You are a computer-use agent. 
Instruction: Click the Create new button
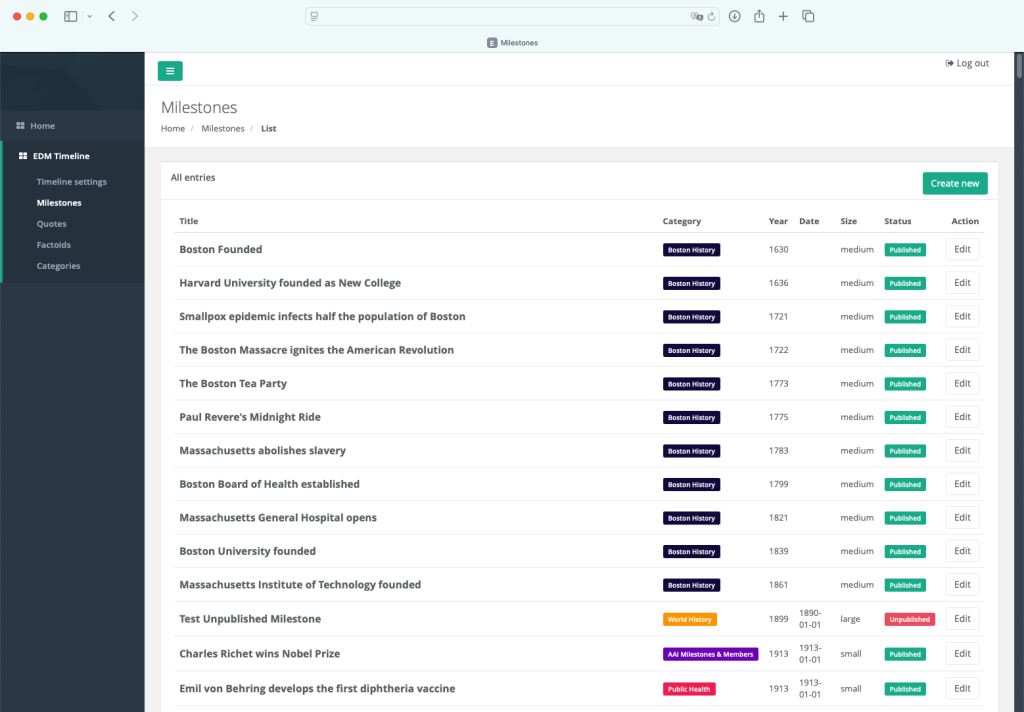tap(954, 183)
